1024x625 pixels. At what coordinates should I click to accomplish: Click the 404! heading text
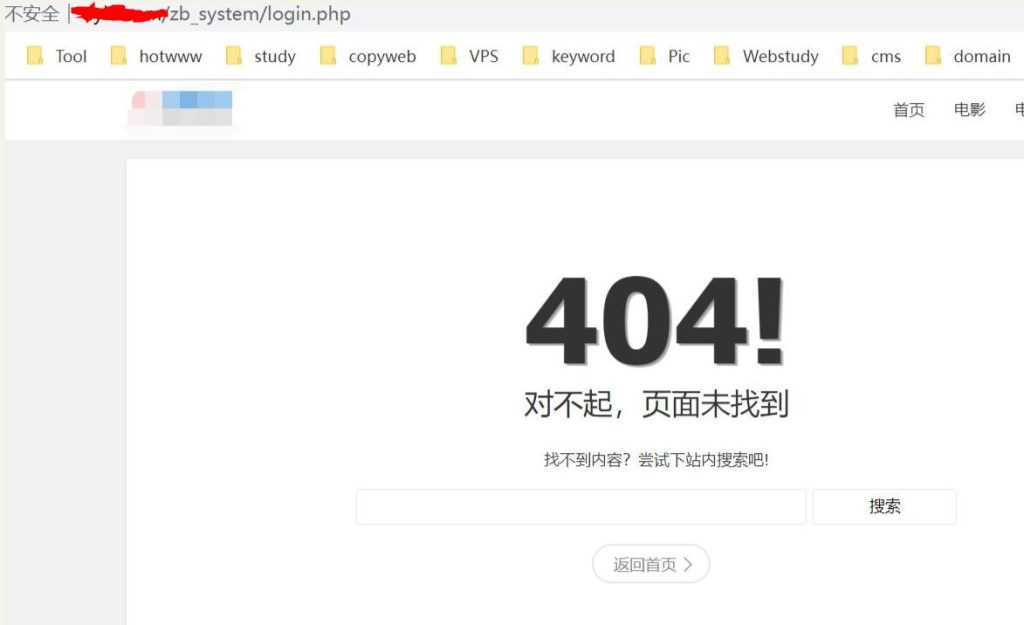click(x=655, y=321)
